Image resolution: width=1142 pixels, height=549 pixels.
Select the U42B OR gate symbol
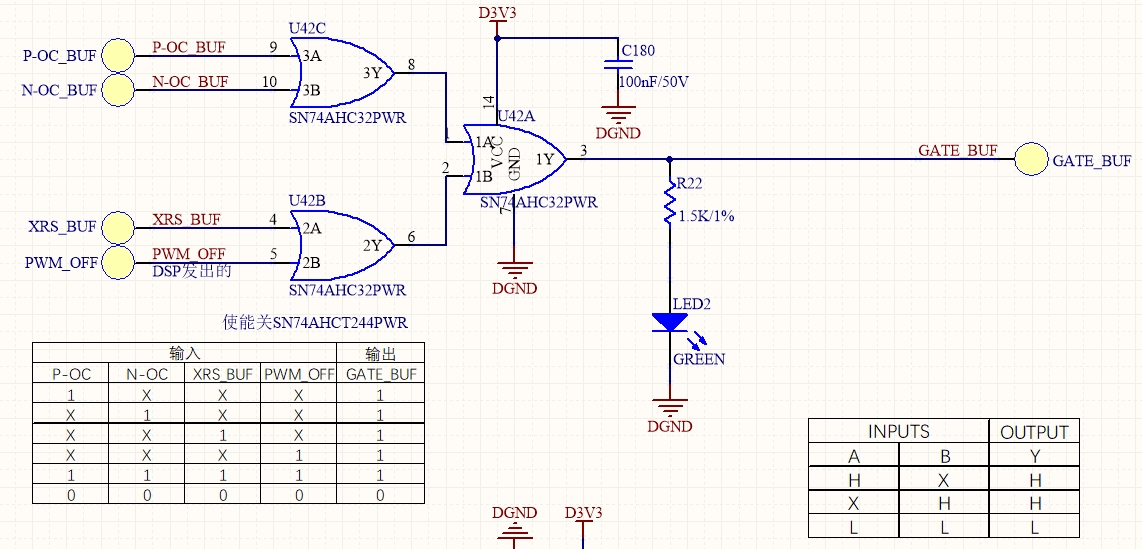point(342,245)
